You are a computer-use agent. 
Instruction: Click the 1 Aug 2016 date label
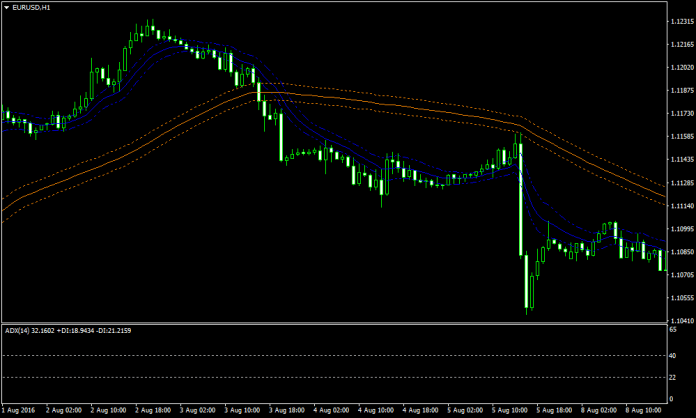(20, 411)
